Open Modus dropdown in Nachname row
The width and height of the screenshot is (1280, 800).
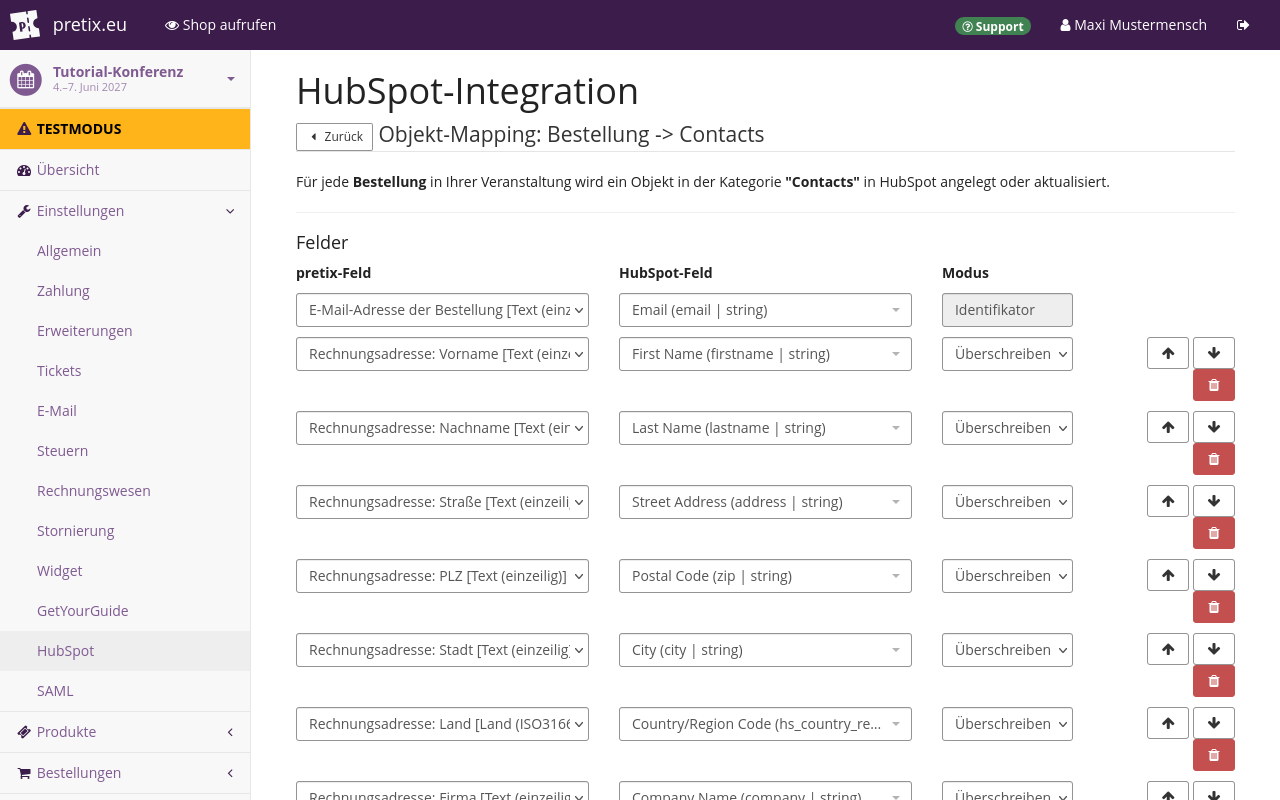click(1007, 428)
